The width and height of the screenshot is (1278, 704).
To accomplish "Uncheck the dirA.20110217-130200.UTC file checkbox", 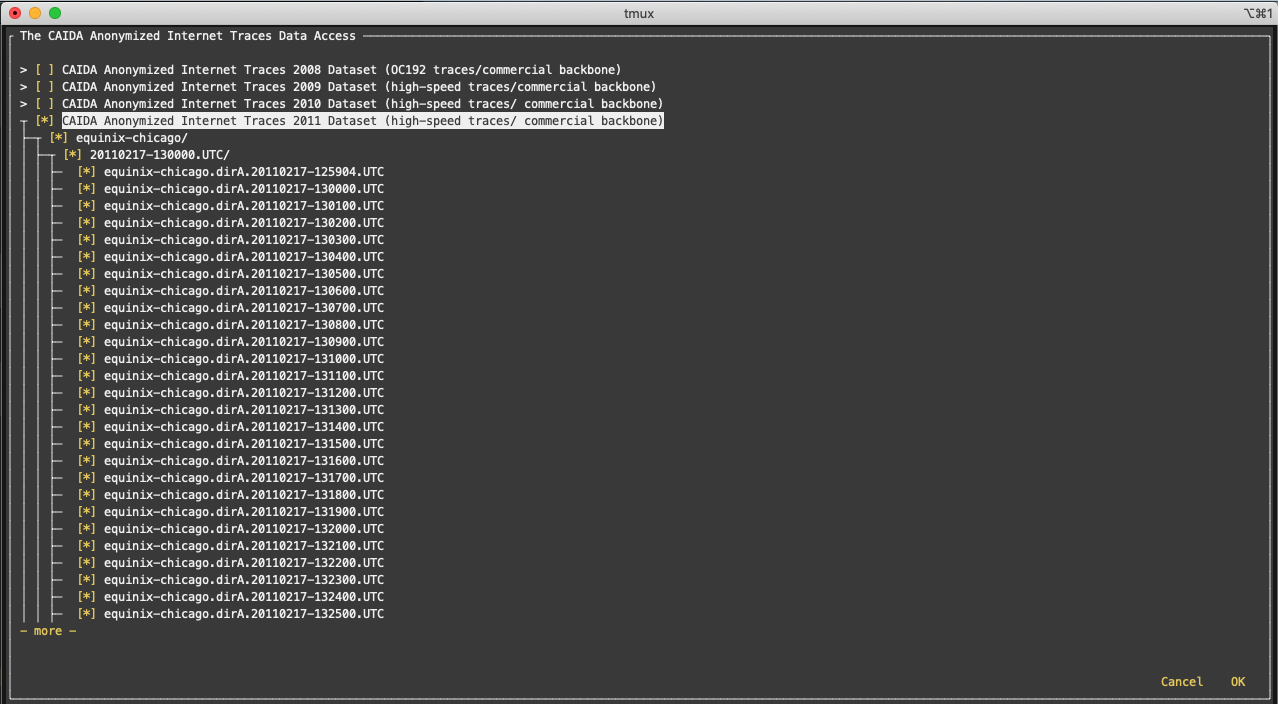I will (86, 223).
